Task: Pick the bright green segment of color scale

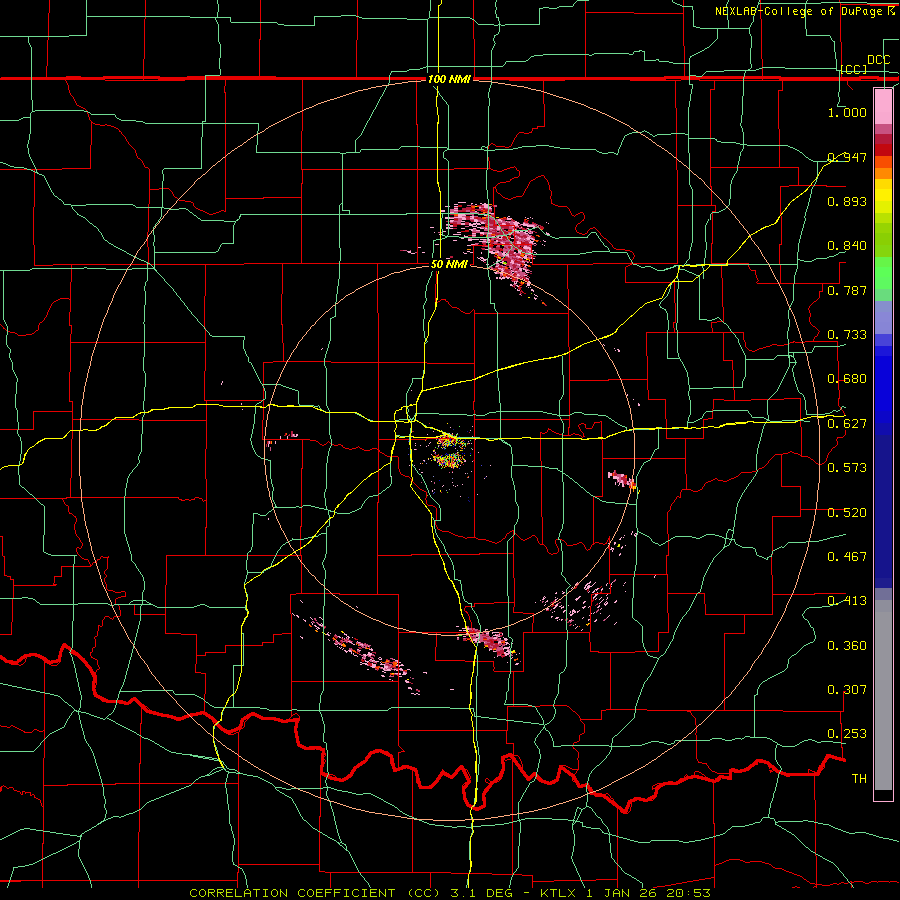Action: pos(883,273)
